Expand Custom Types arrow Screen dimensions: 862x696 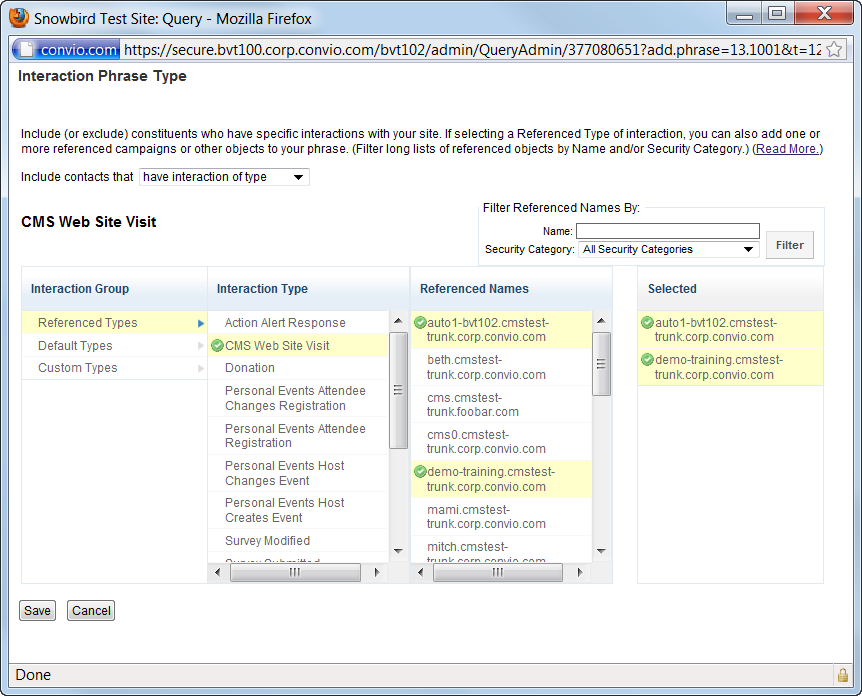tap(201, 368)
